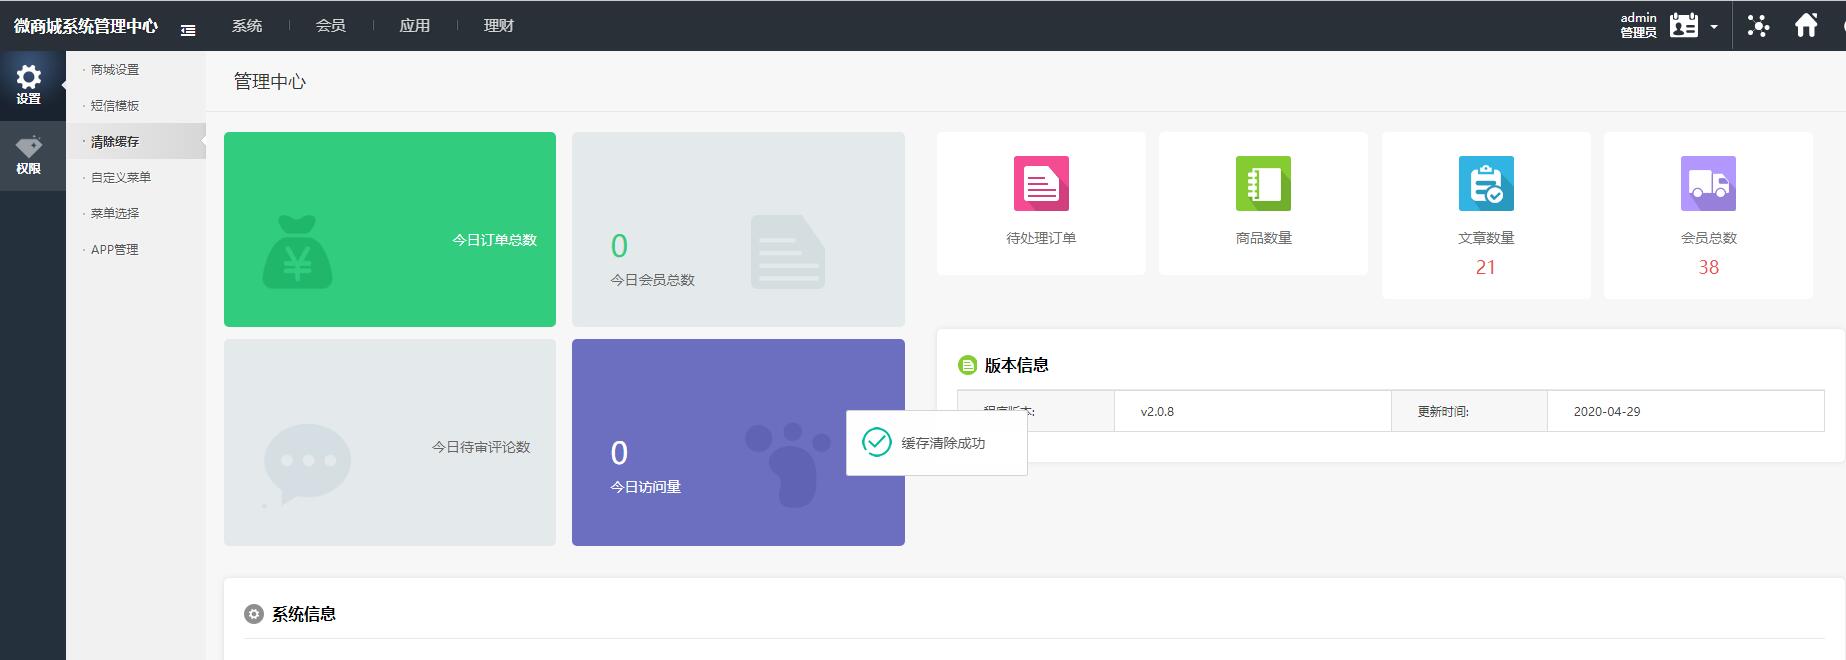Open 商城设置 in the side menu
The image size is (1846, 660).
click(x=115, y=70)
